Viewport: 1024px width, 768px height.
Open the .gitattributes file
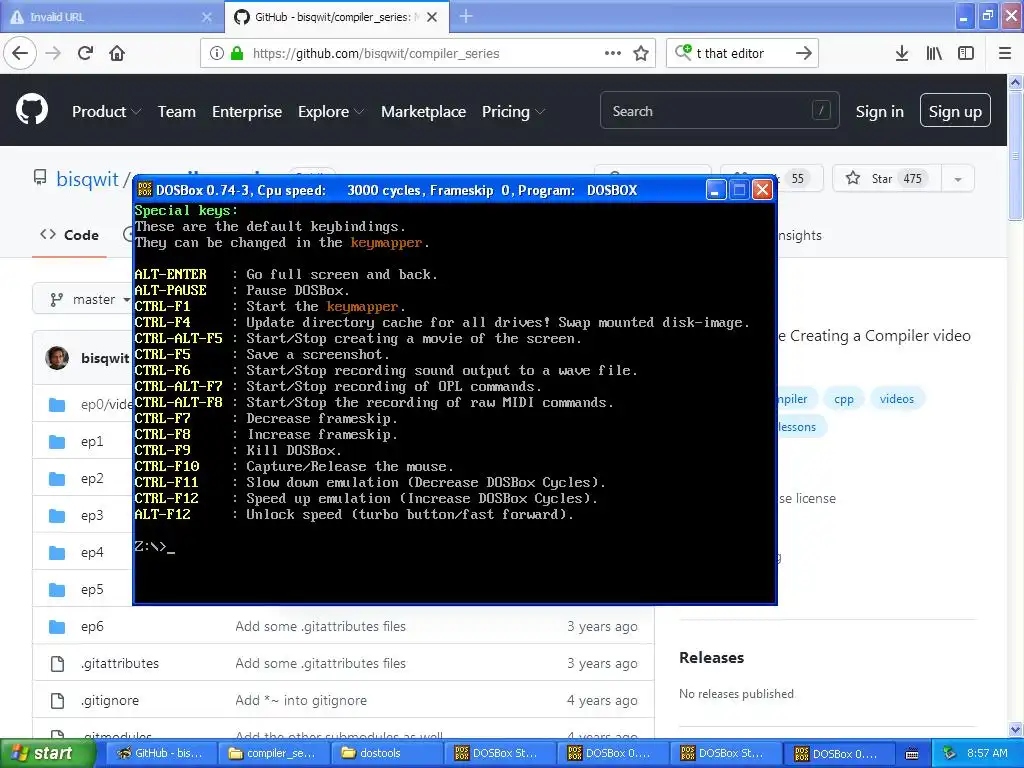pyautogui.click(x=120, y=664)
